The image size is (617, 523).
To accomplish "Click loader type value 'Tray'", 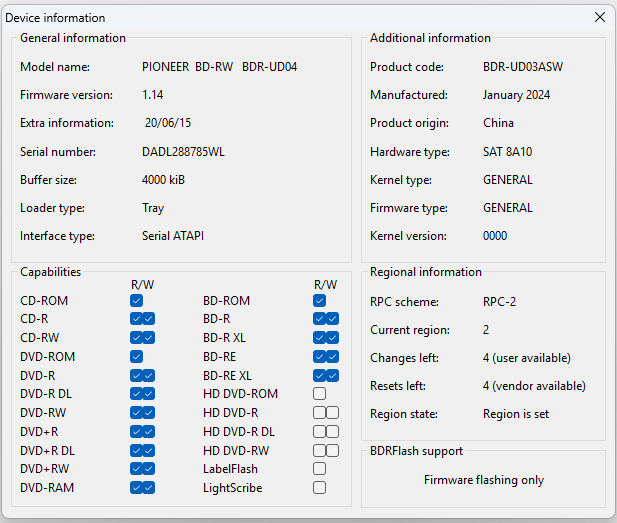I will click(x=153, y=208).
